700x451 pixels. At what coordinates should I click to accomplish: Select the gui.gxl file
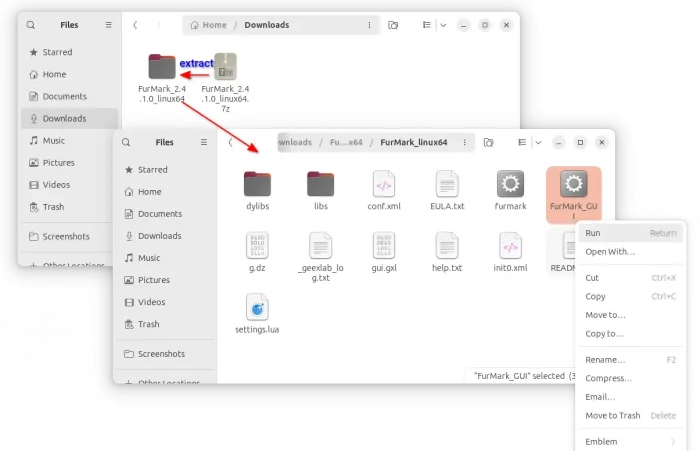[x=384, y=251]
